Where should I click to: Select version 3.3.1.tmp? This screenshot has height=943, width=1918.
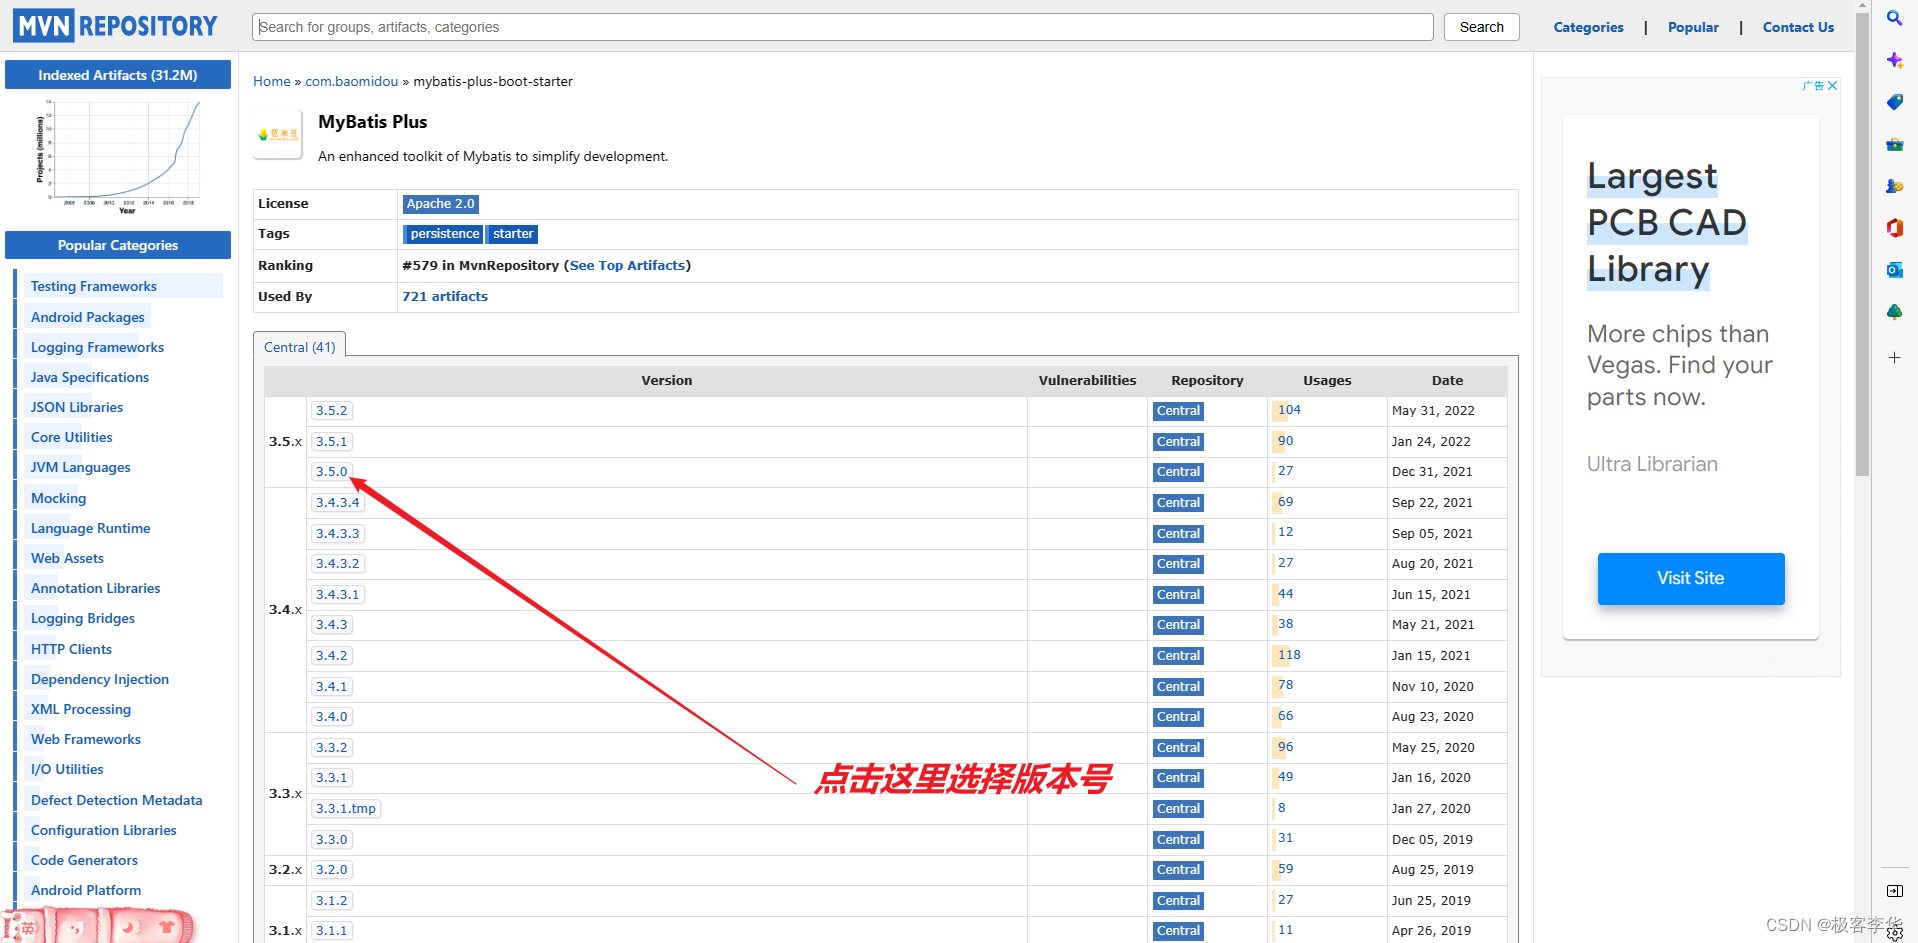coord(346,808)
